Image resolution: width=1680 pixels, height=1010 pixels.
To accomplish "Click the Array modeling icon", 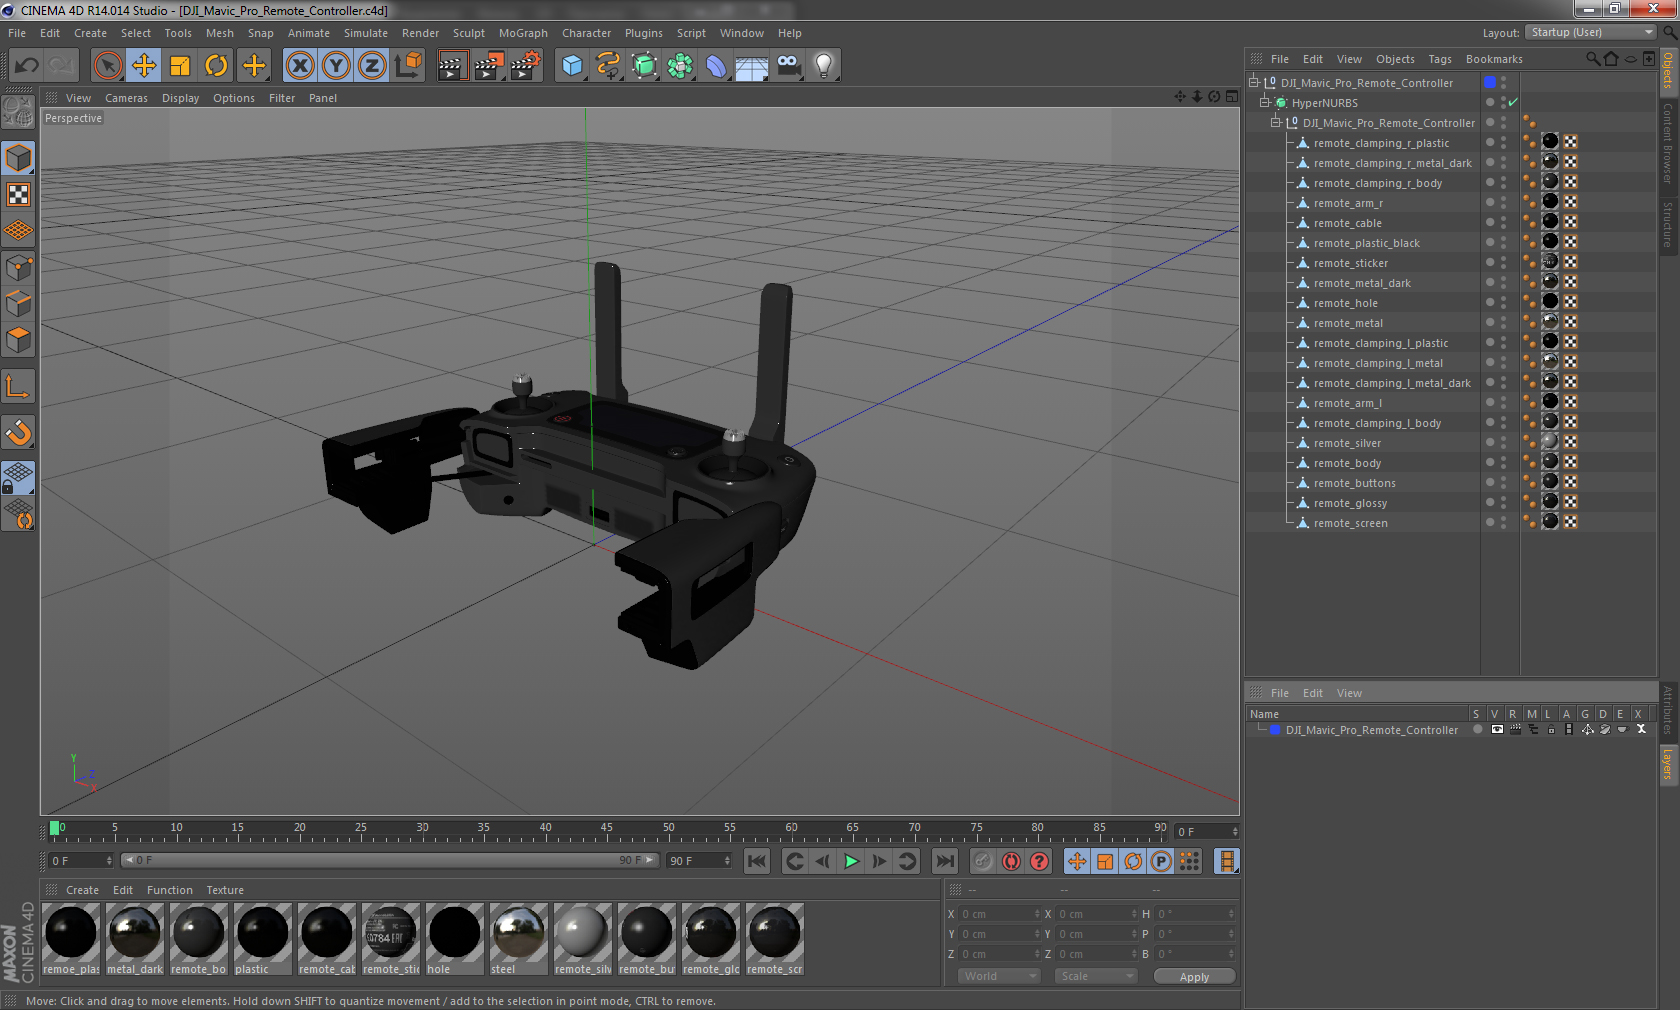I will (680, 66).
